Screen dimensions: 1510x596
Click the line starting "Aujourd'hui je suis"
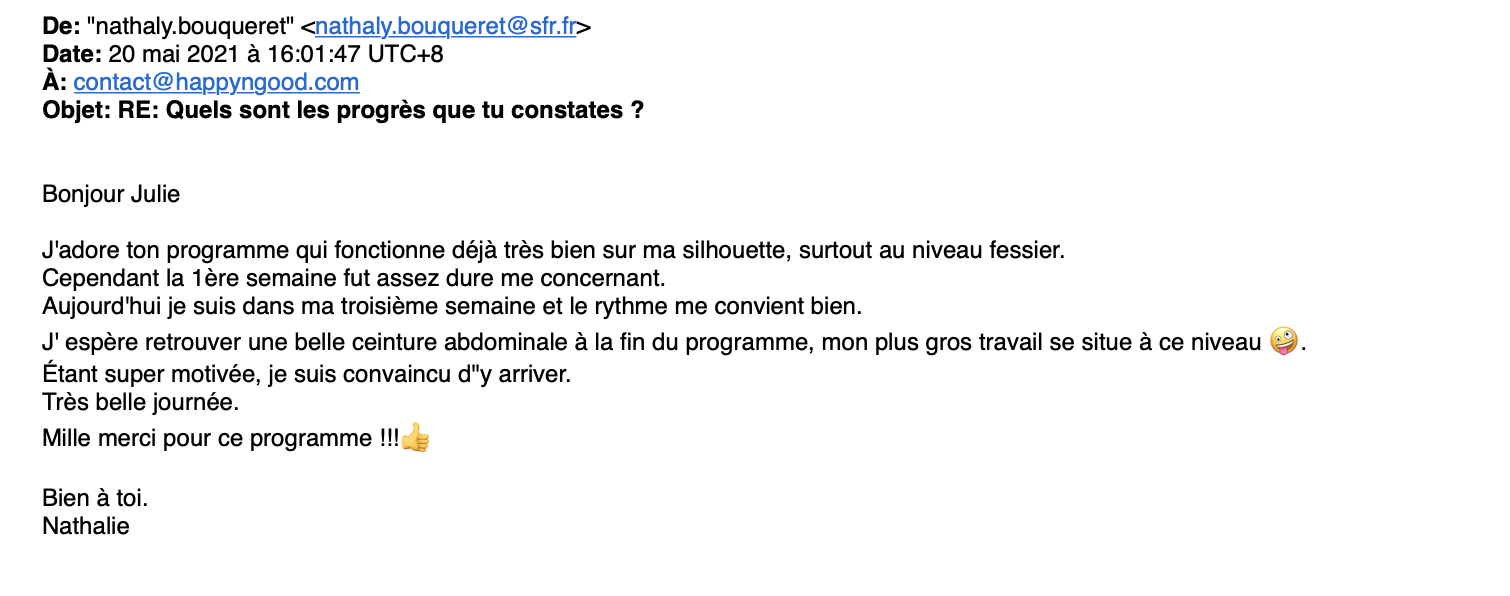click(451, 304)
